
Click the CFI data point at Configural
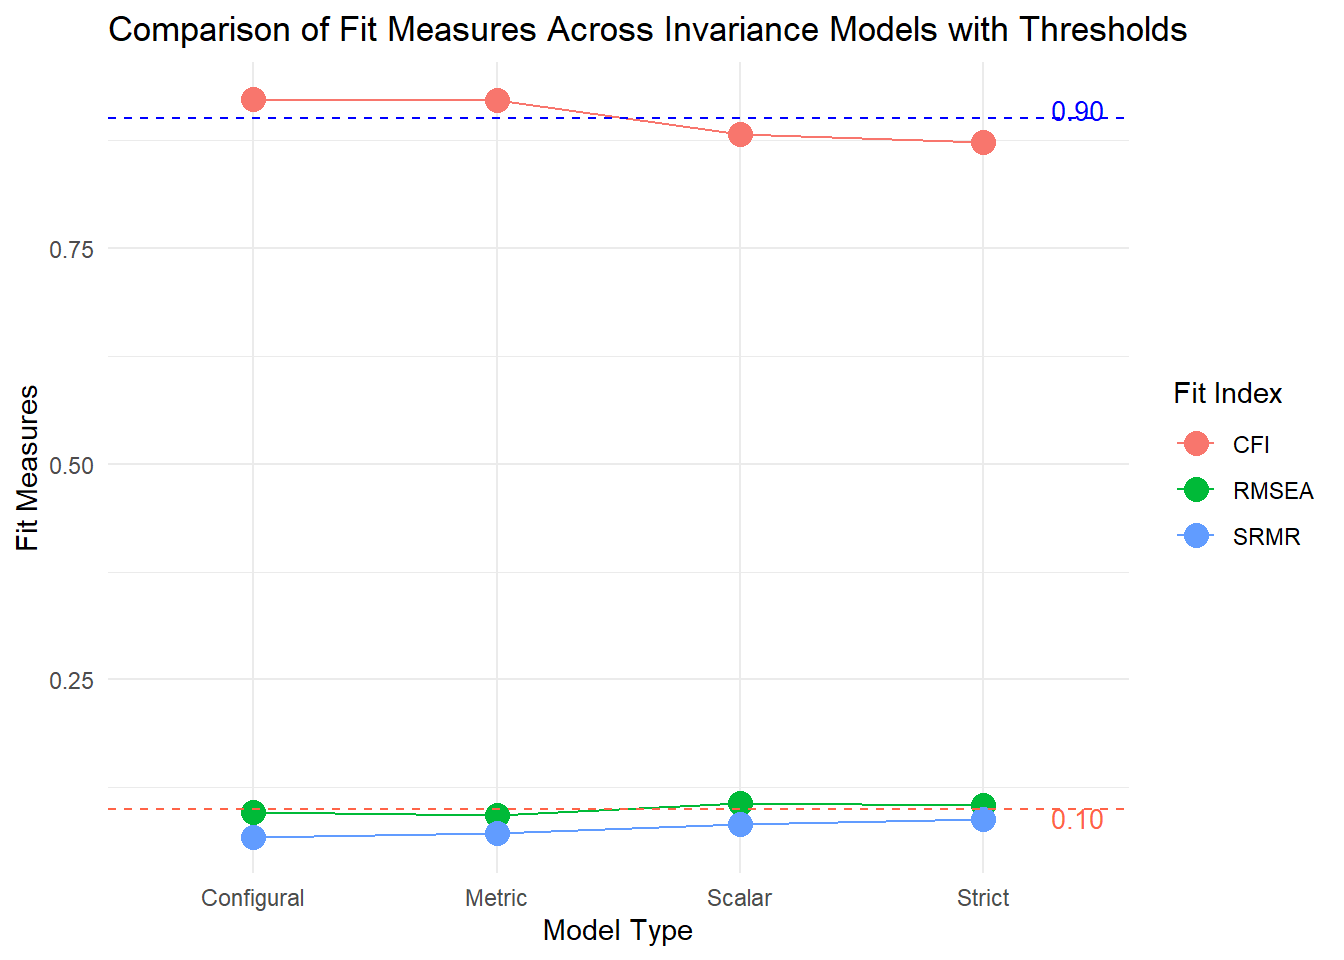(253, 100)
